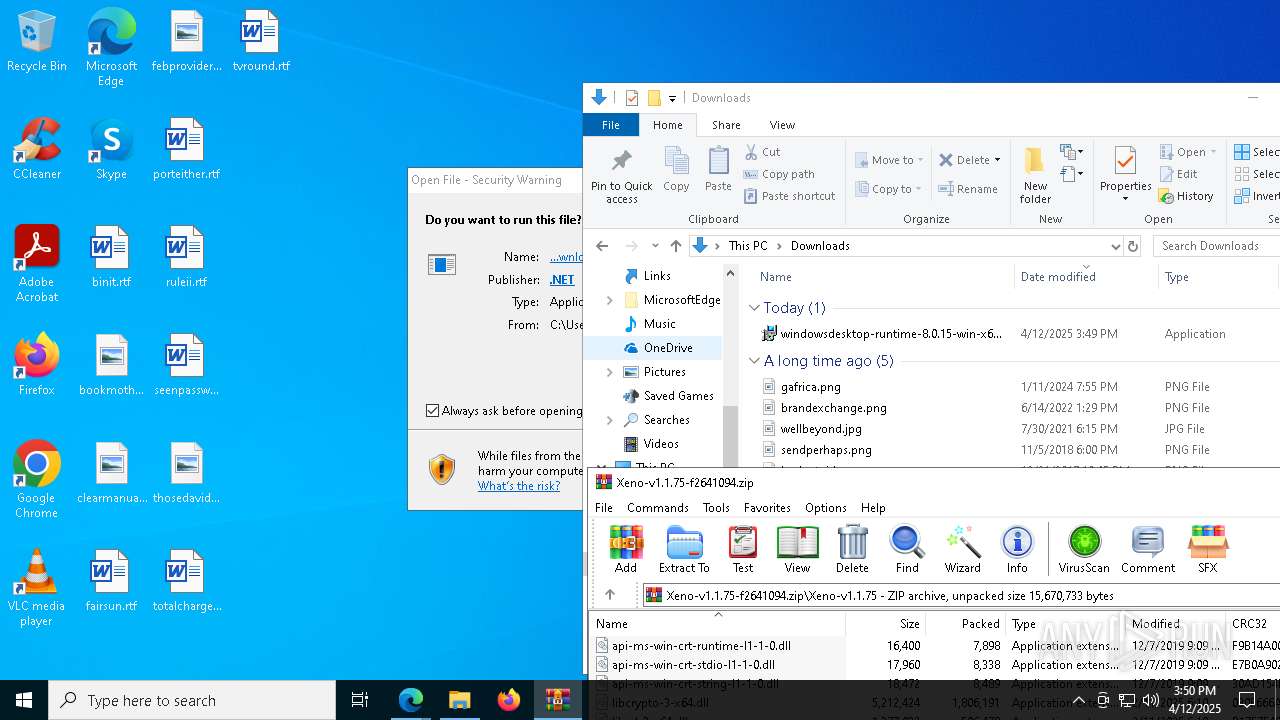This screenshot has width=1280, height=720.
Task: Select api-ms-win-crt-runtime-l1-1-0.dll in WinRAR
Action: [701, 646]
